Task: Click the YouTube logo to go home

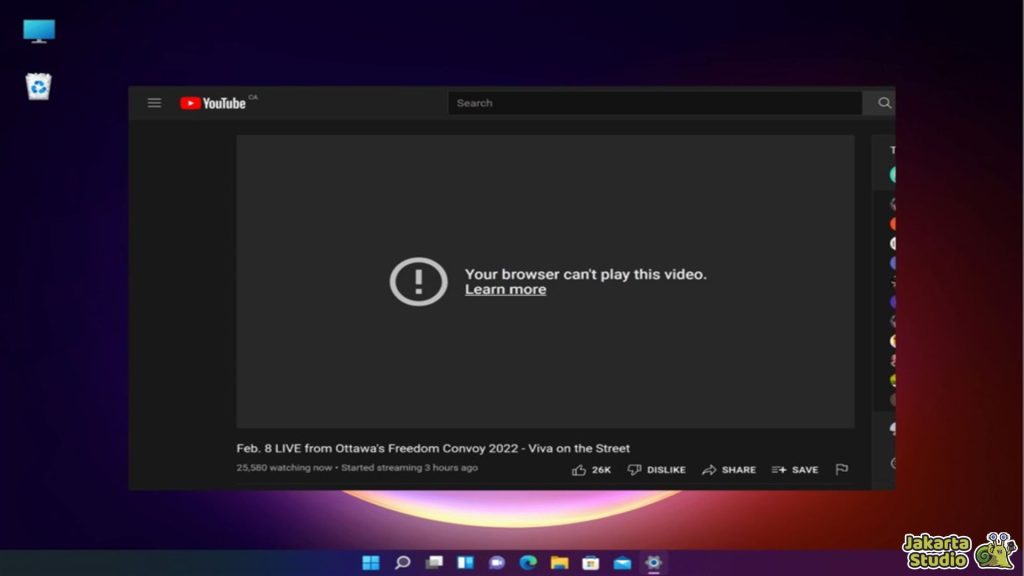Action: pos(210,102)
